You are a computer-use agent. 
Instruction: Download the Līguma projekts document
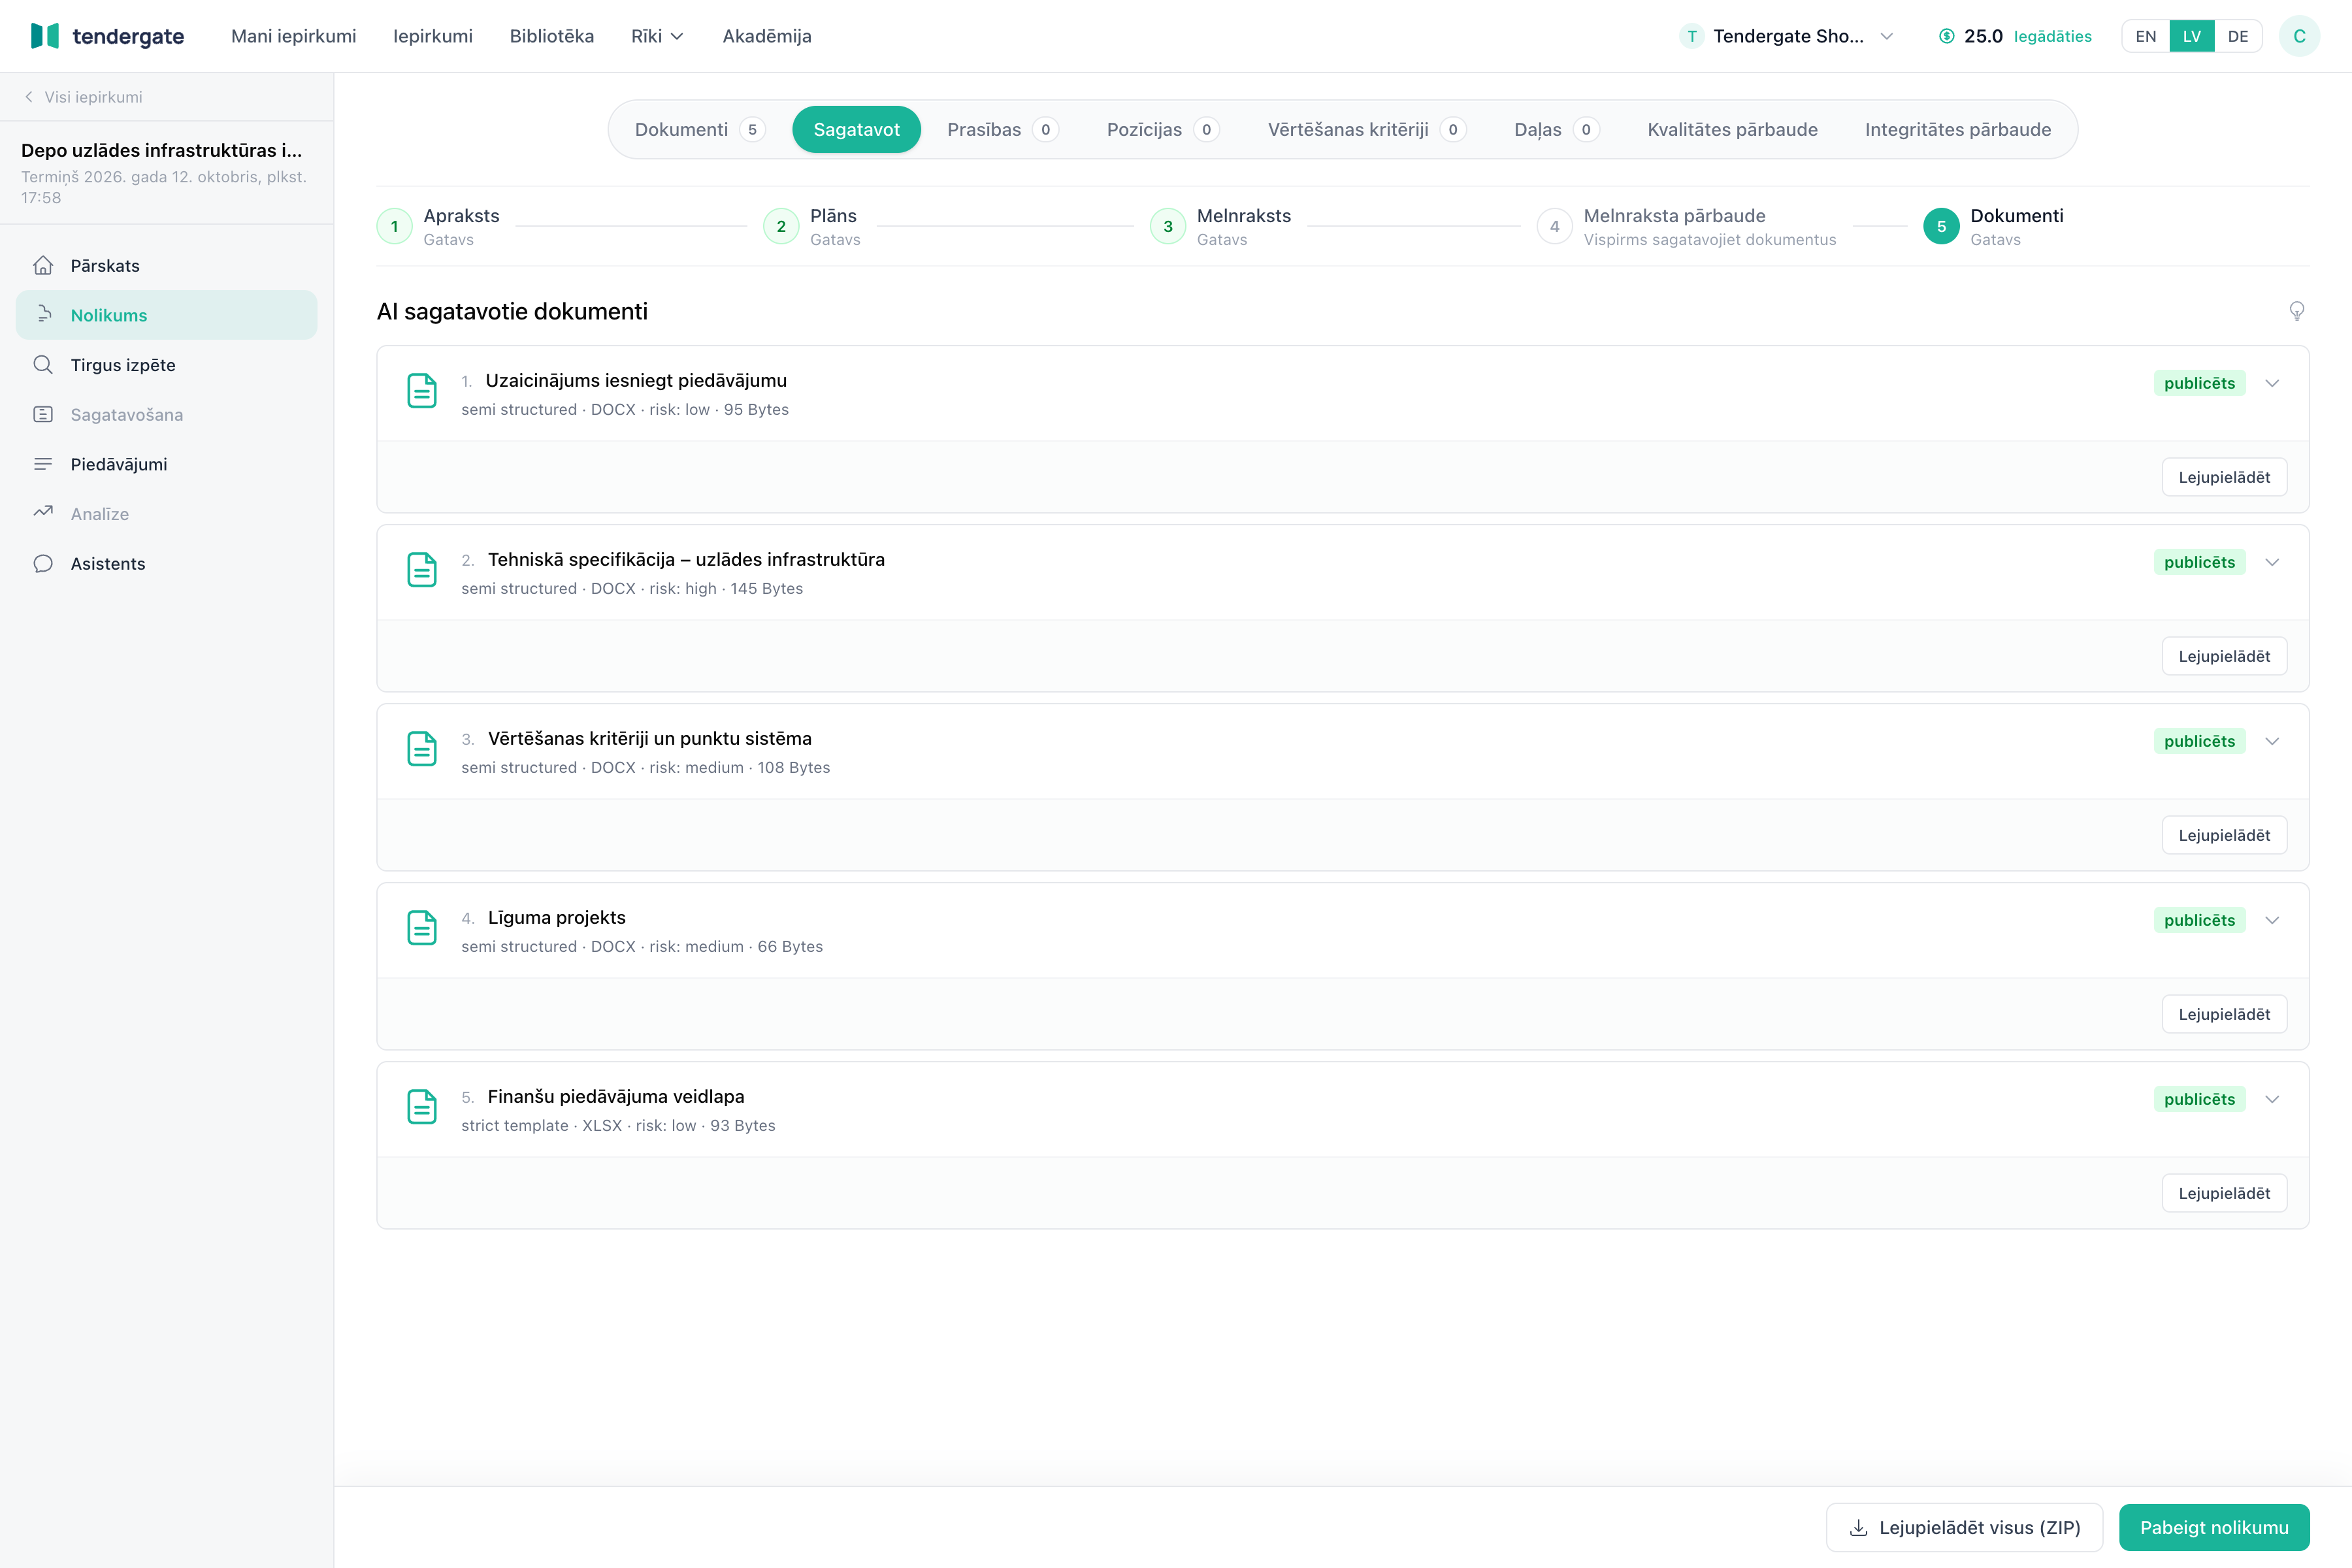point(2224,1014)
